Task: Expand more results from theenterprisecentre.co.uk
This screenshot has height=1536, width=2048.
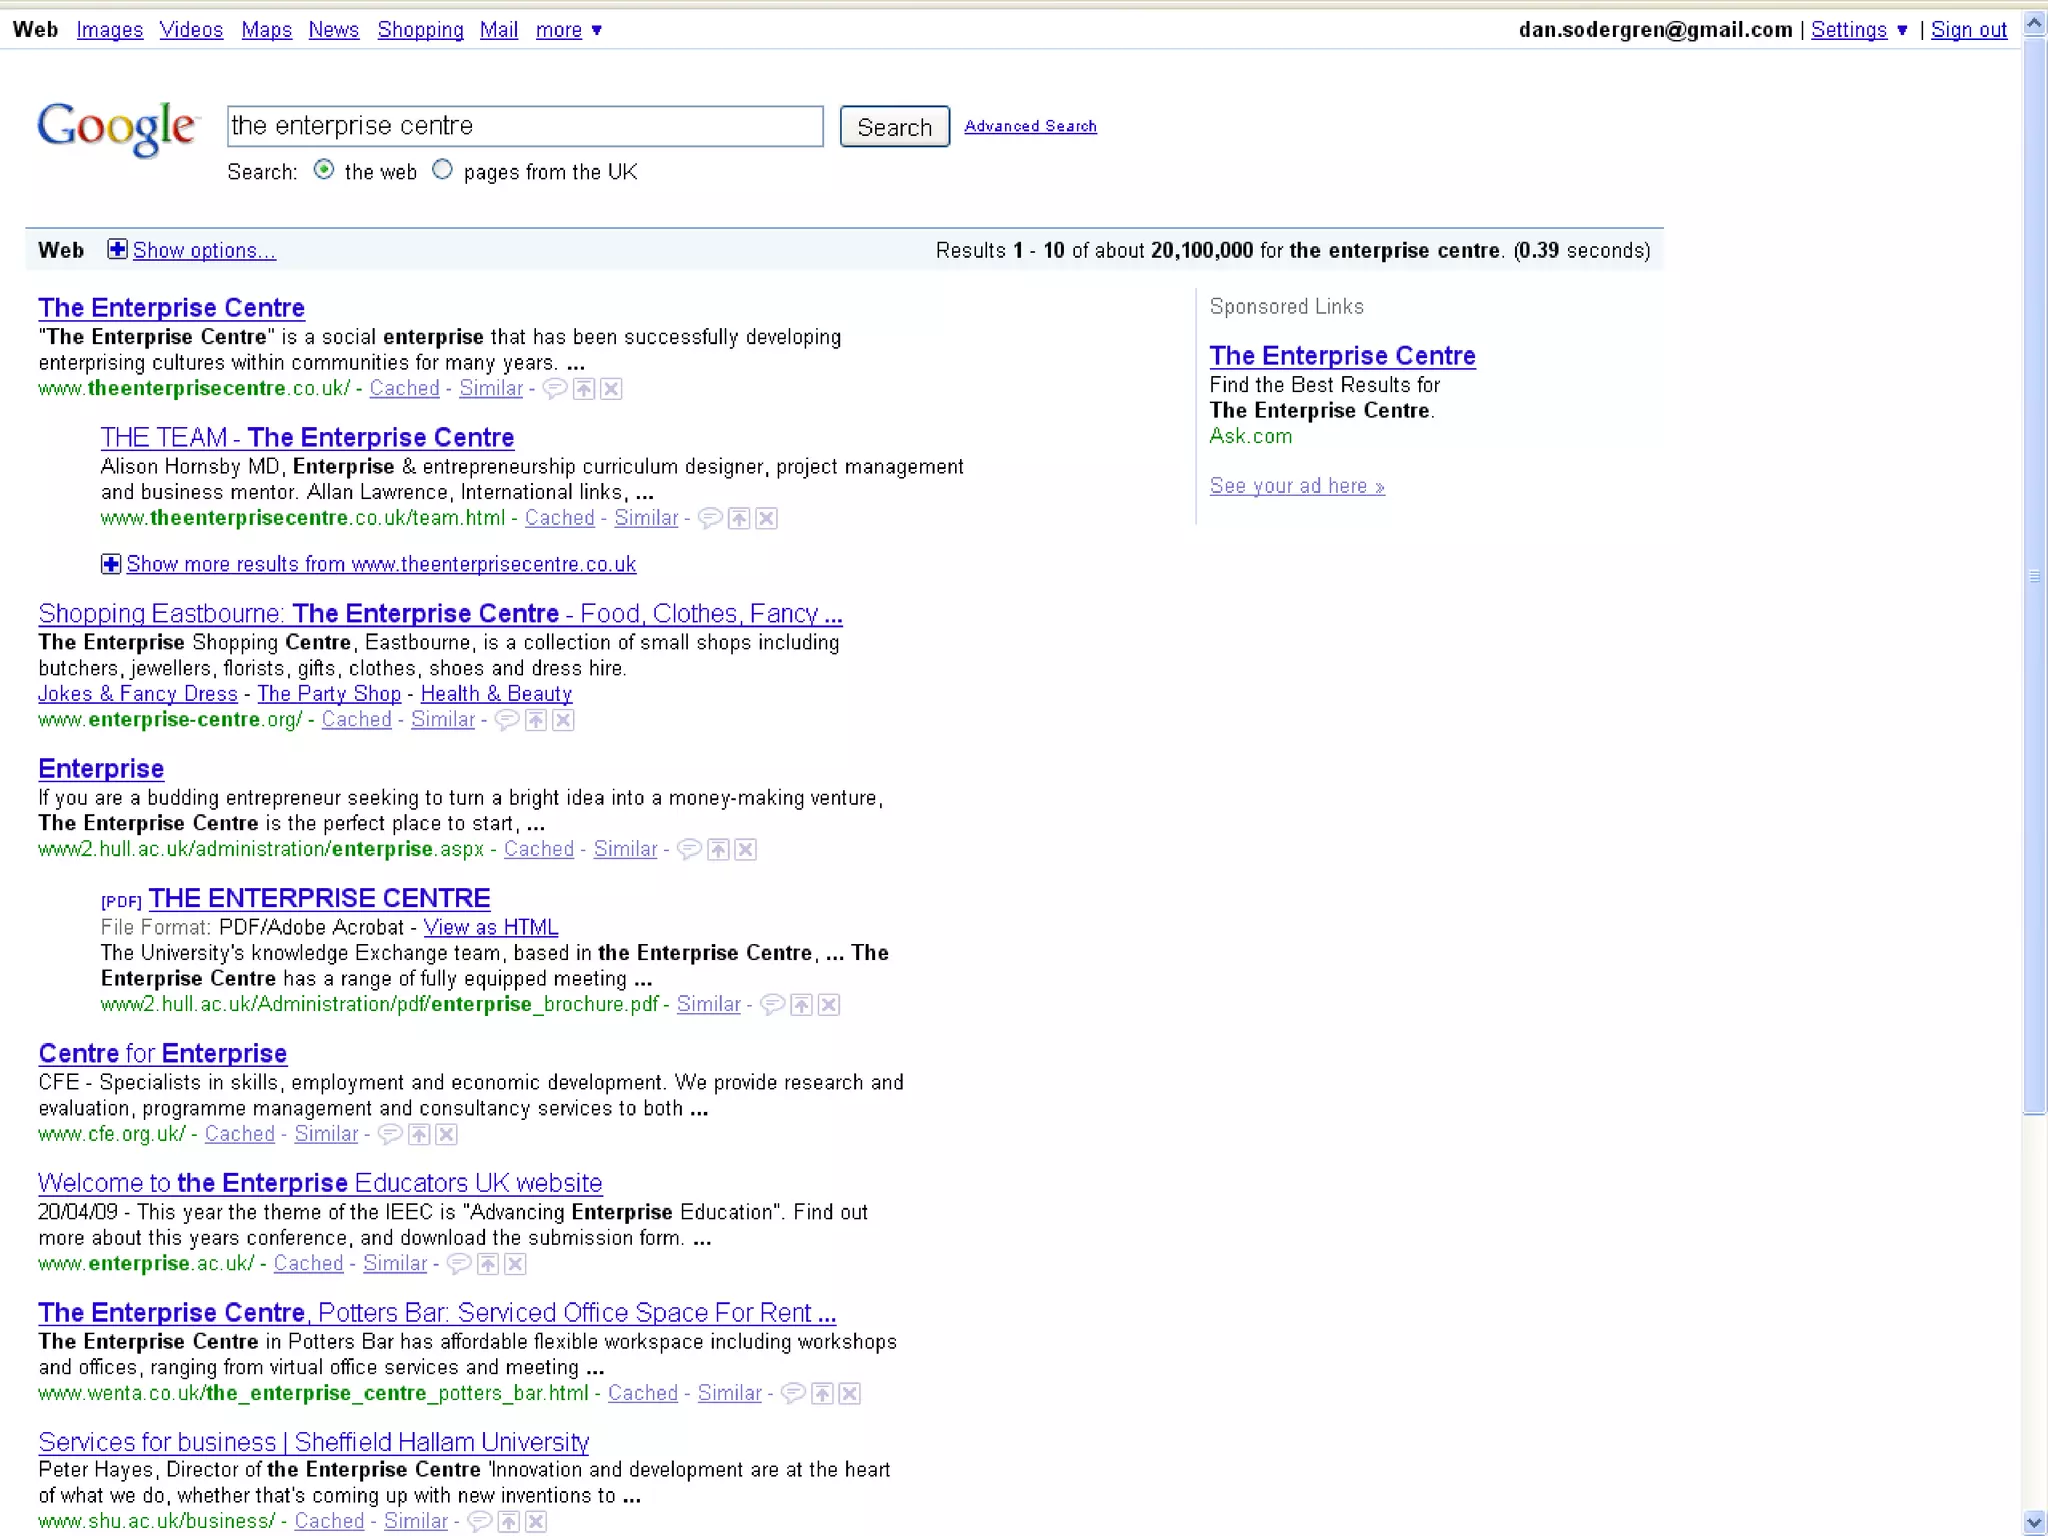Action: 111,565
